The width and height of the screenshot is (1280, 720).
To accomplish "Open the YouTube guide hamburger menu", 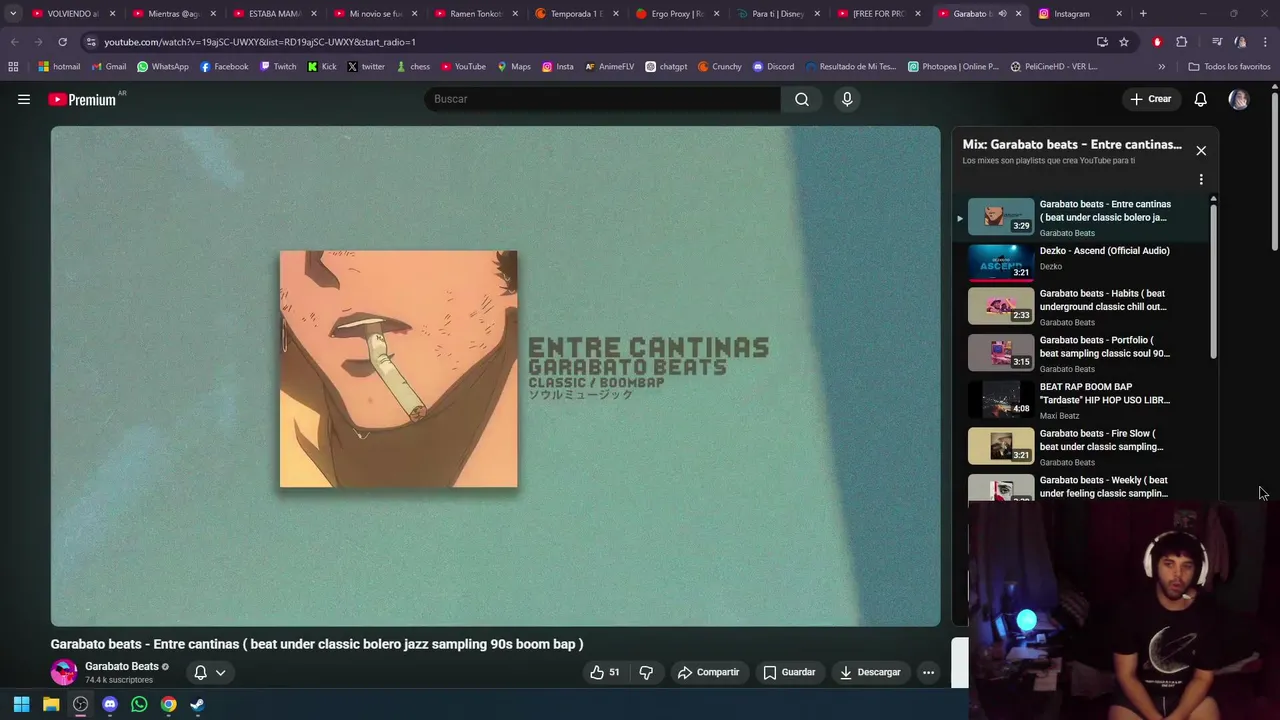I will pyautogui.click(x=24, y=99).
